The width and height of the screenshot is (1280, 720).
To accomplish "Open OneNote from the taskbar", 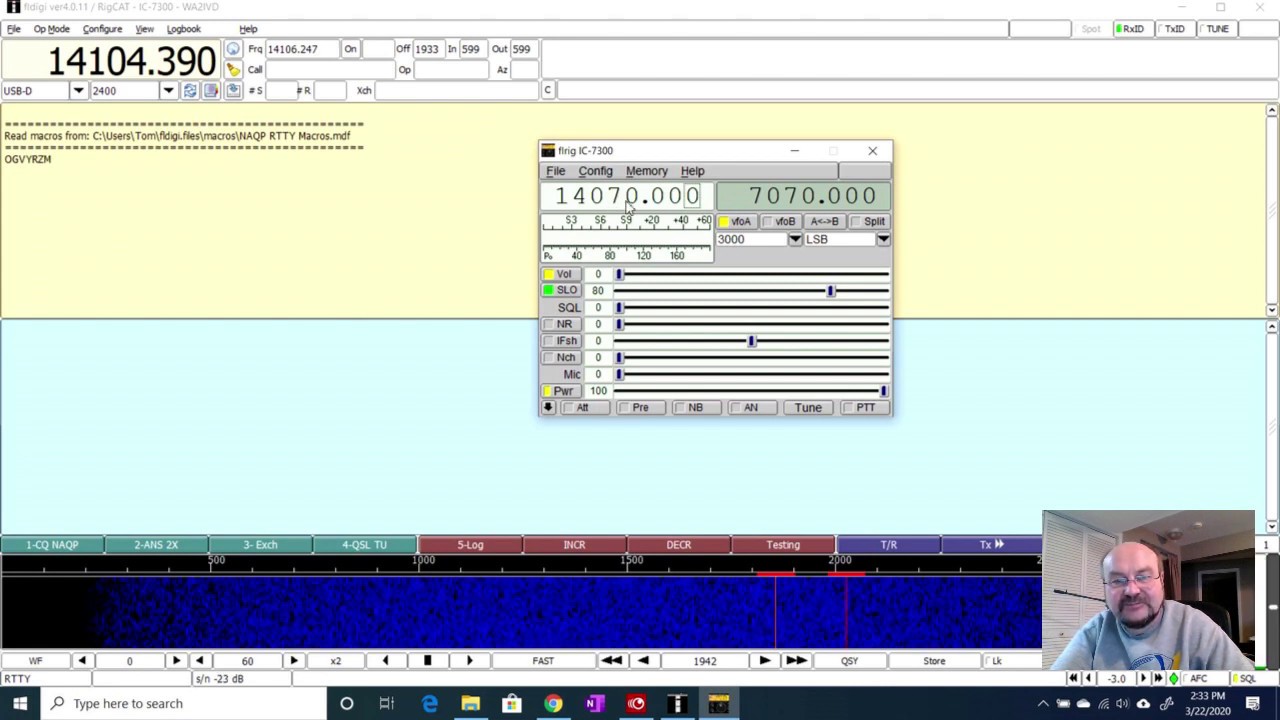I will (x=594, y=704).
